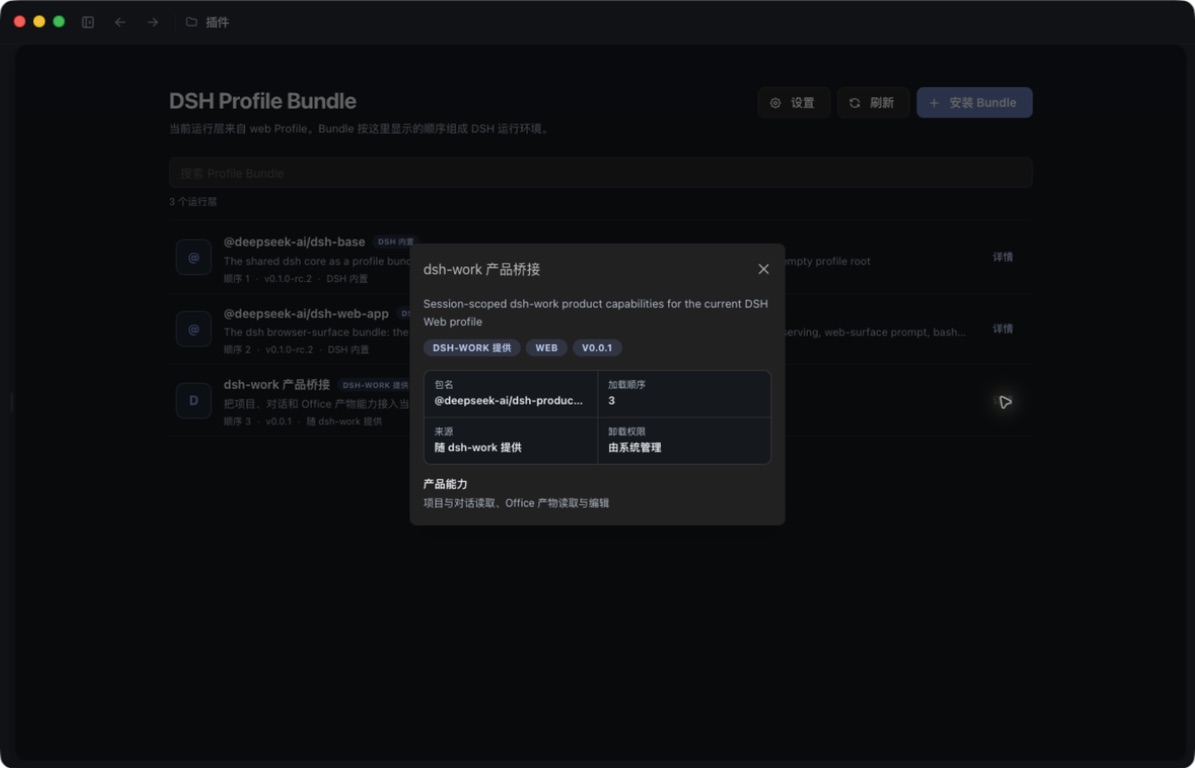This screenshot has width=1195, height=768.
Task: Click the 插件 folder icon in title bar
Action: pyautogui.click(x=191, y=22)
